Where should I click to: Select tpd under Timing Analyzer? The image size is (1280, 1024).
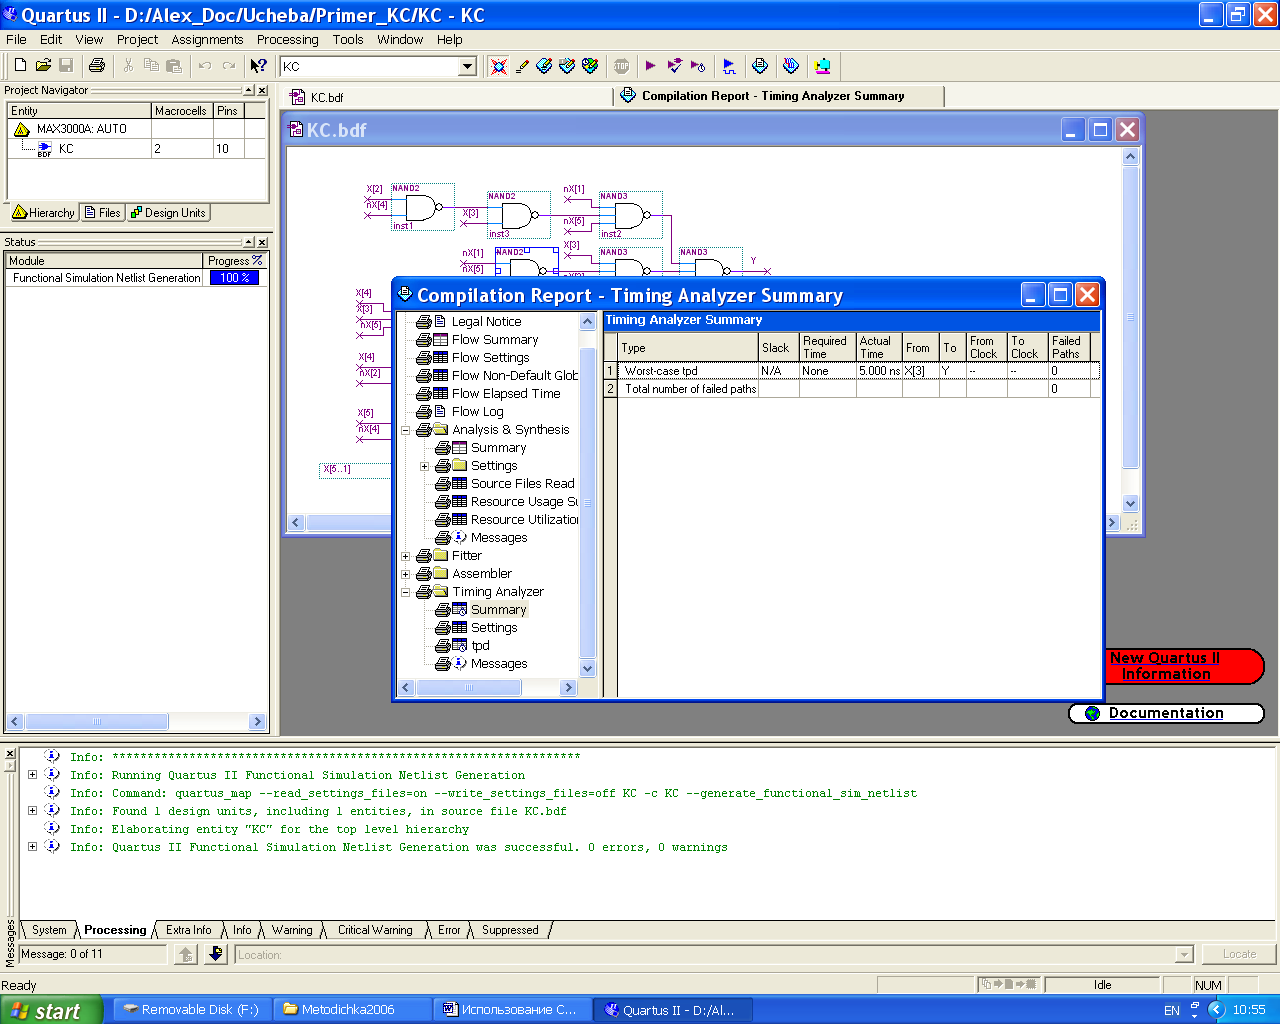[x=480, y=646]
